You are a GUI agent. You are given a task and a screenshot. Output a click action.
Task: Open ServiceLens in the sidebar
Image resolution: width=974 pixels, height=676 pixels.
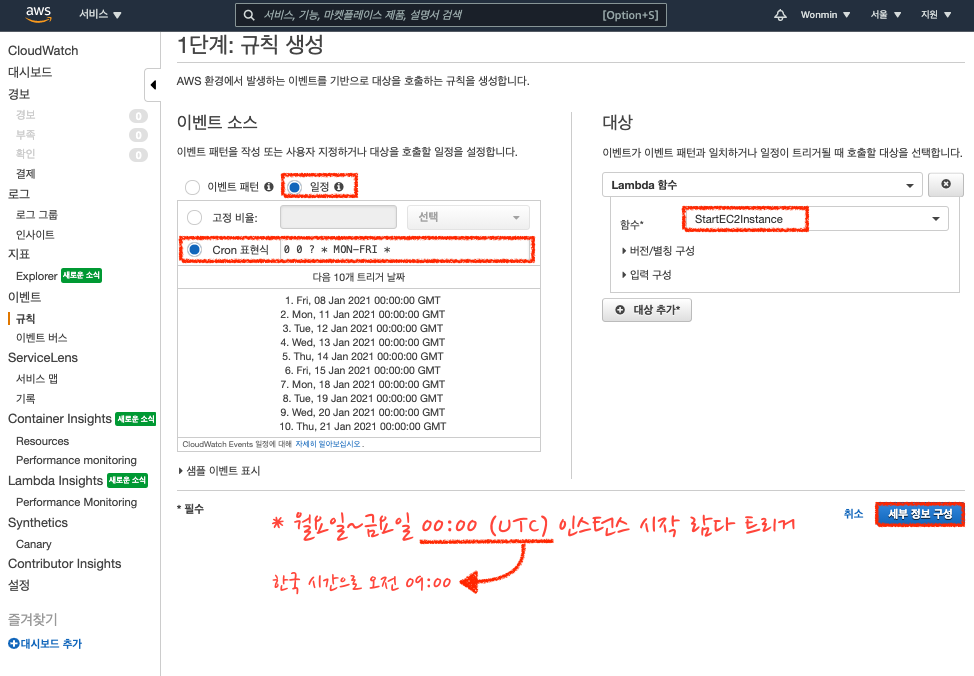[43, 358]
